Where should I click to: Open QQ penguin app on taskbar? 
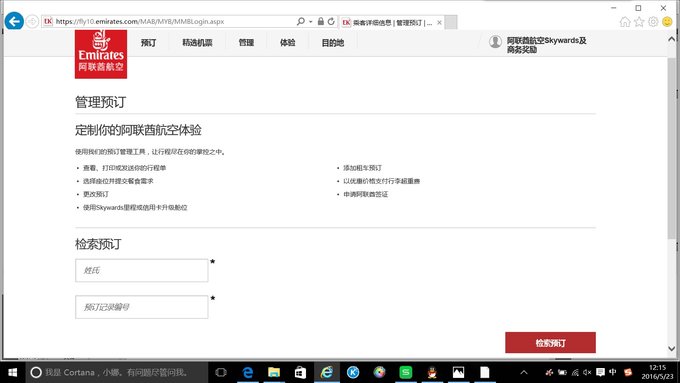tap(432, 372)
